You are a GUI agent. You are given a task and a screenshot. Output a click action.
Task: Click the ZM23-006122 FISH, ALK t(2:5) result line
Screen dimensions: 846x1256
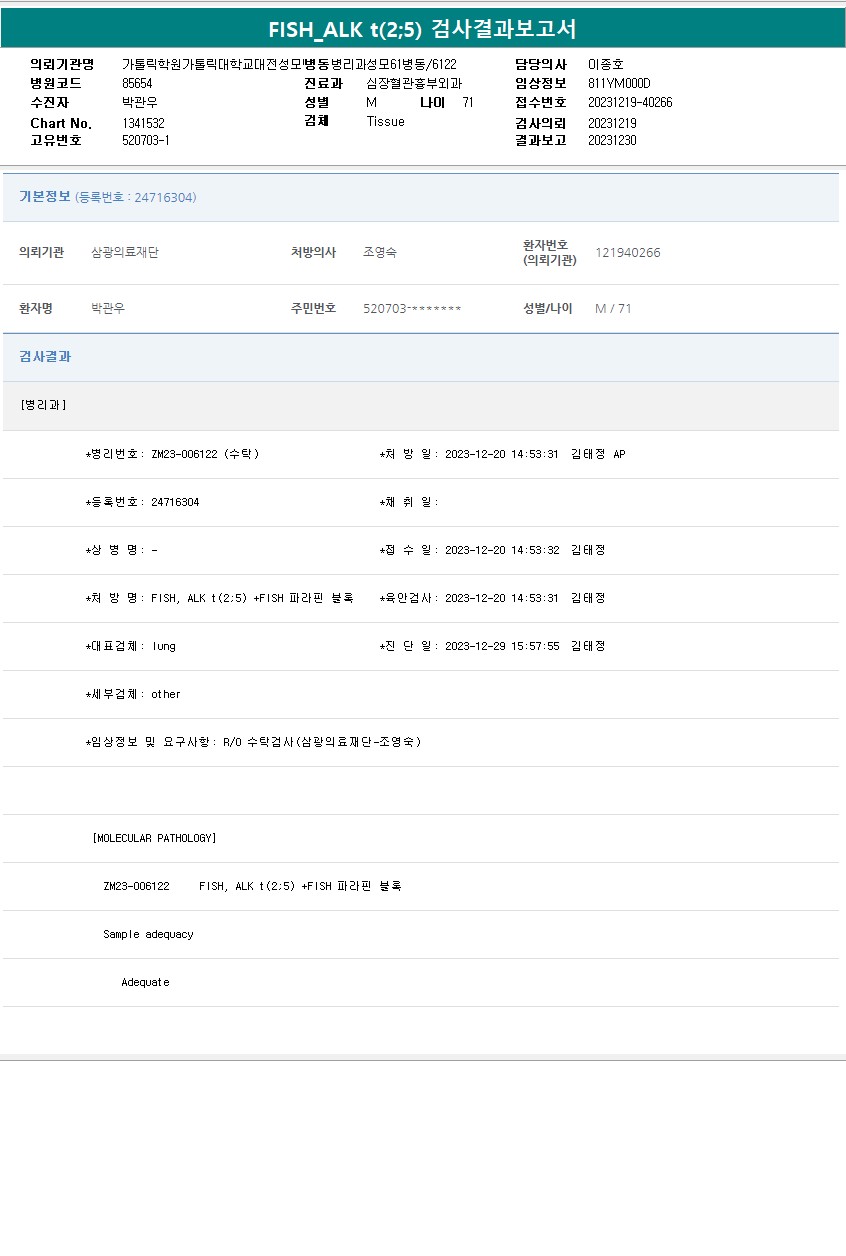pyautogui.click(x=252, y=886)
